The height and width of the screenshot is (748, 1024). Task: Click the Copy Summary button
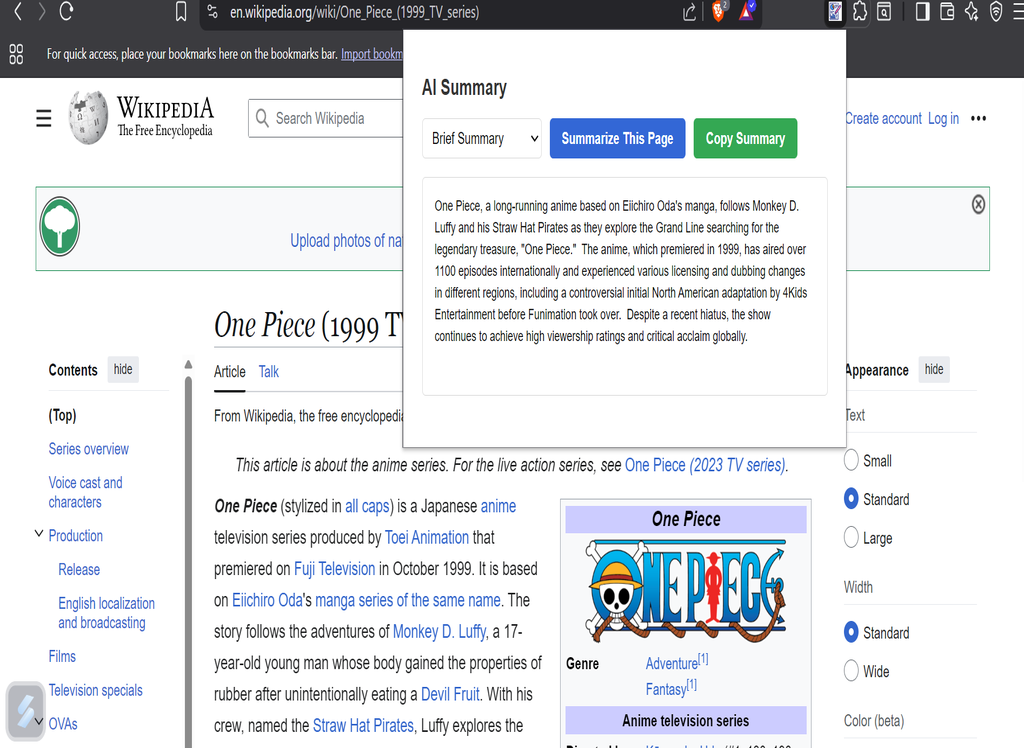(x=745, y=138)
